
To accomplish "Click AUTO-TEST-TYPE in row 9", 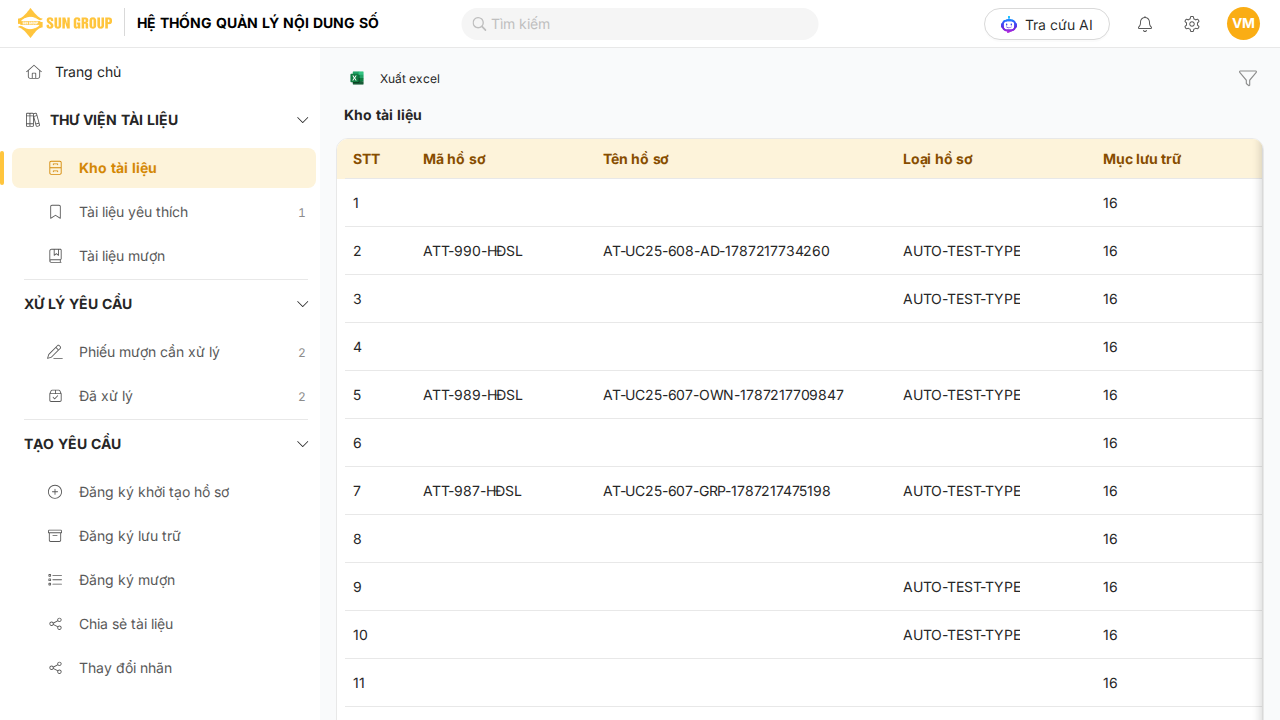I will (962, 587).
